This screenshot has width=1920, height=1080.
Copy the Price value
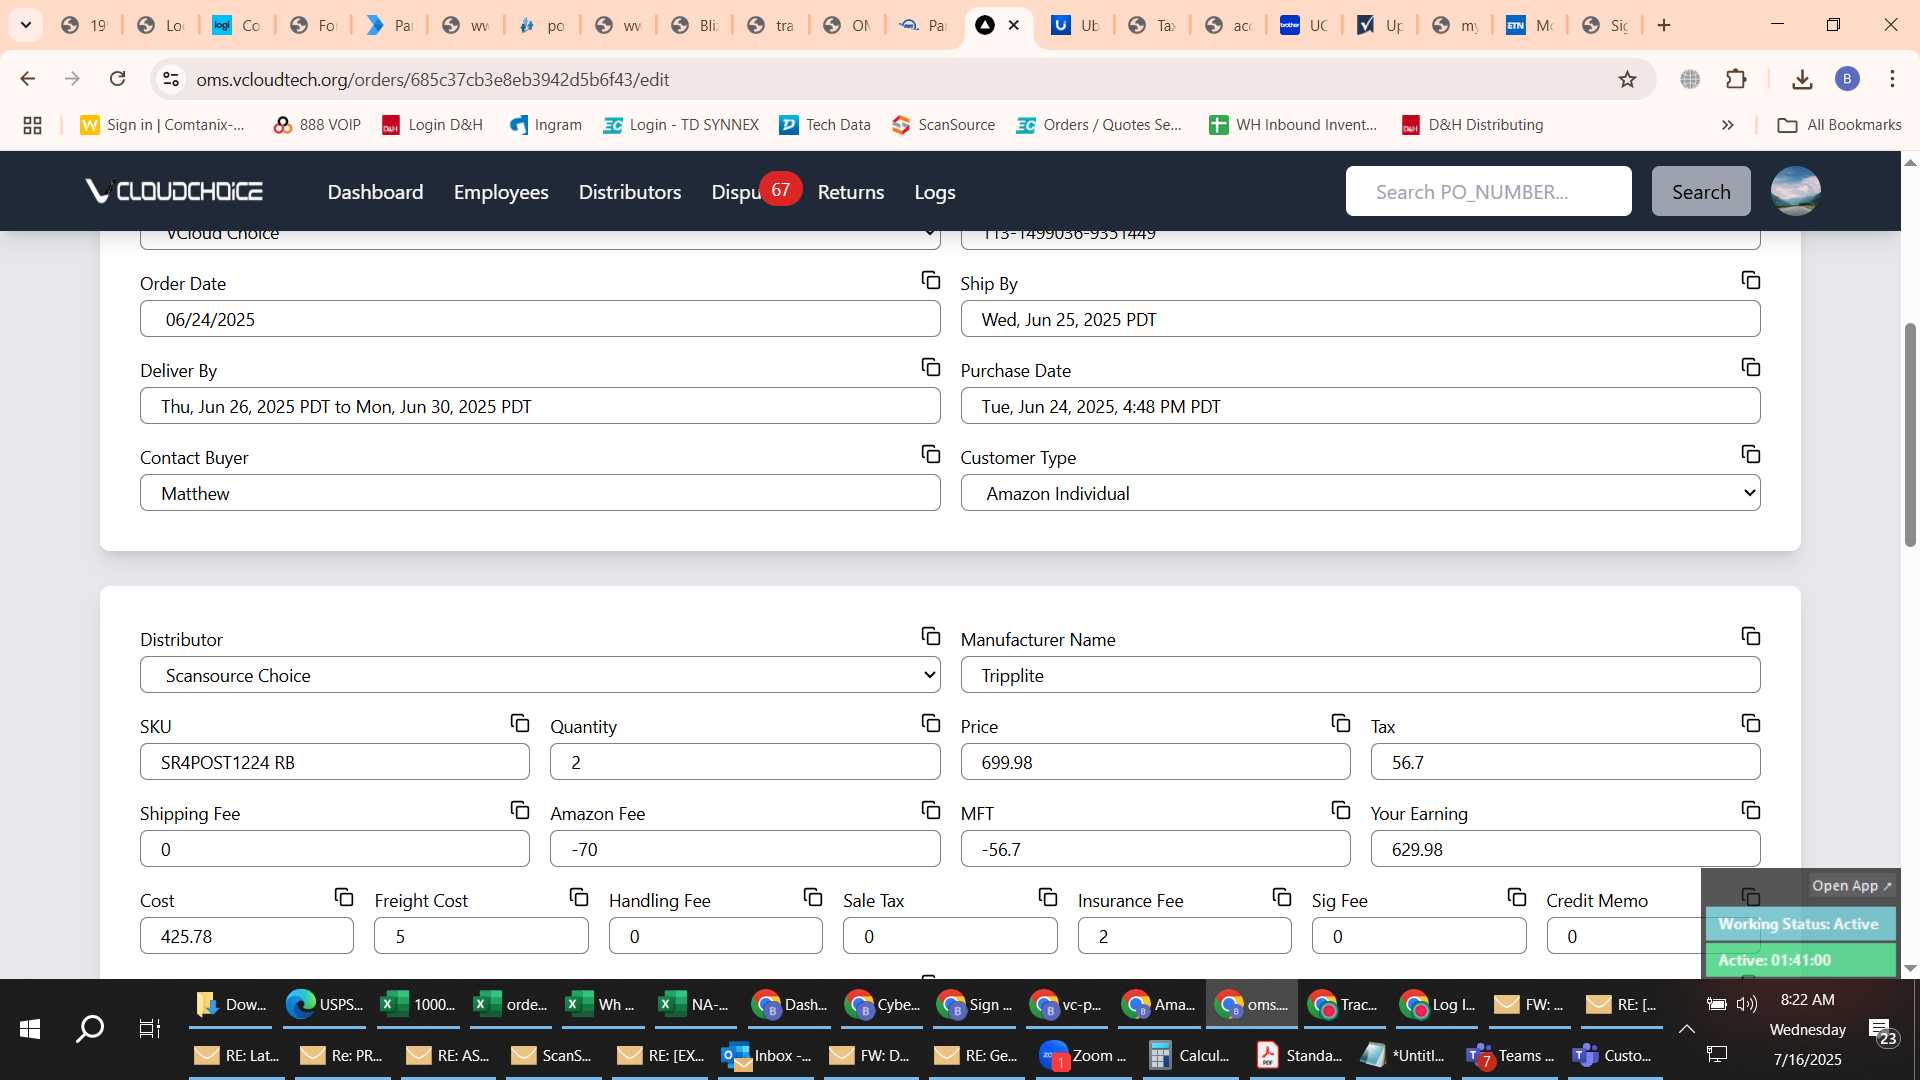tap(1341, 723)
